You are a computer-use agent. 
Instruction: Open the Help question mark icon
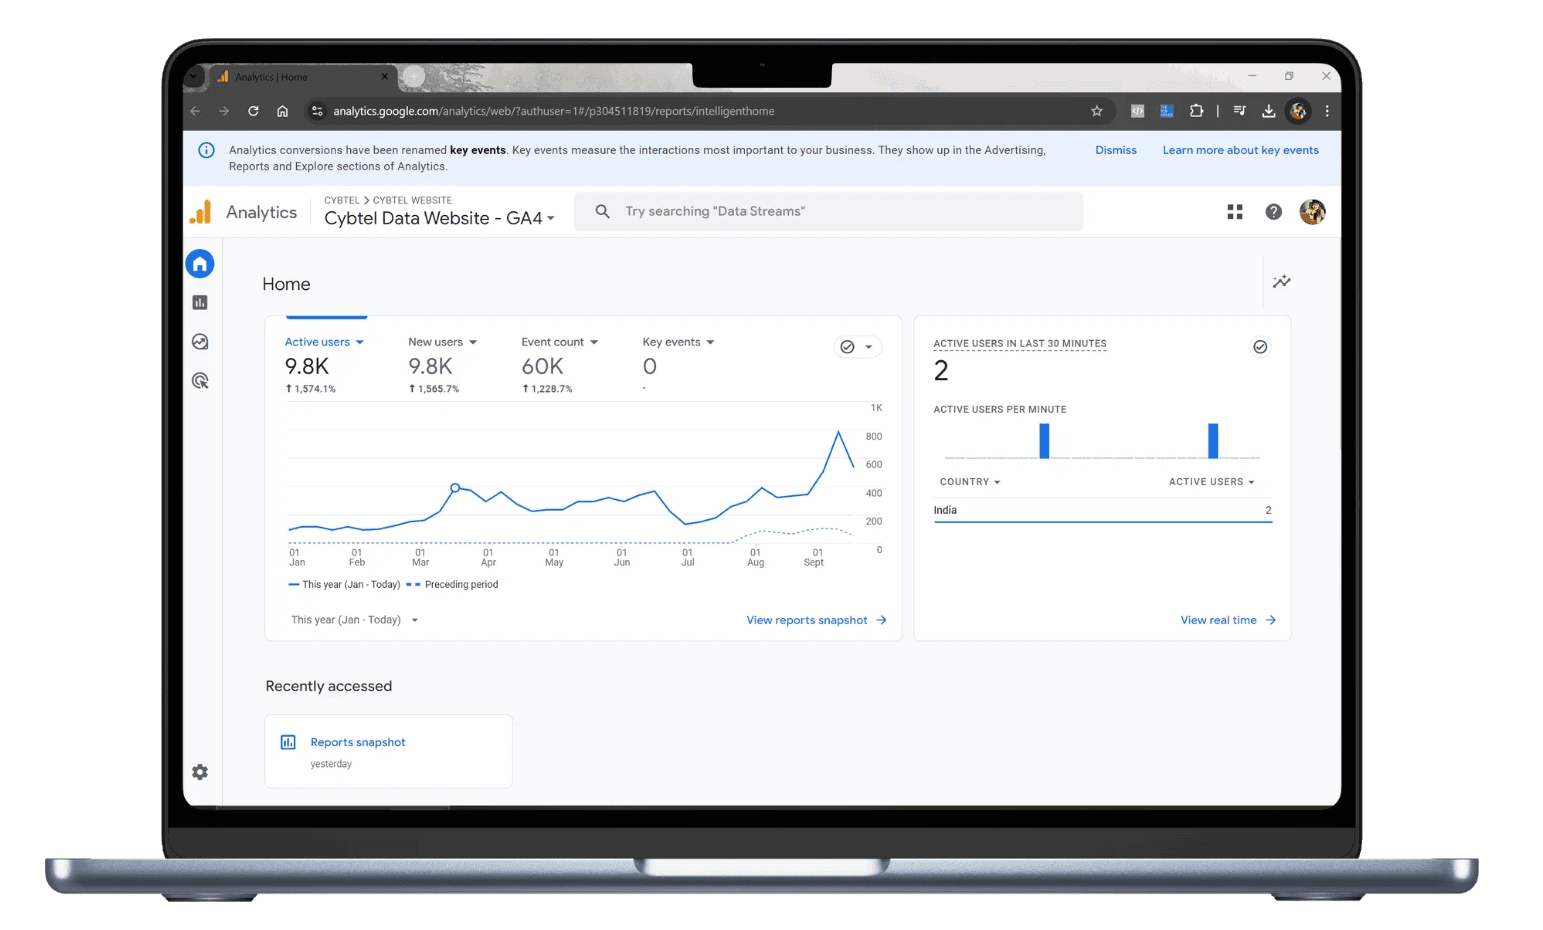[x=1273, y=212]
